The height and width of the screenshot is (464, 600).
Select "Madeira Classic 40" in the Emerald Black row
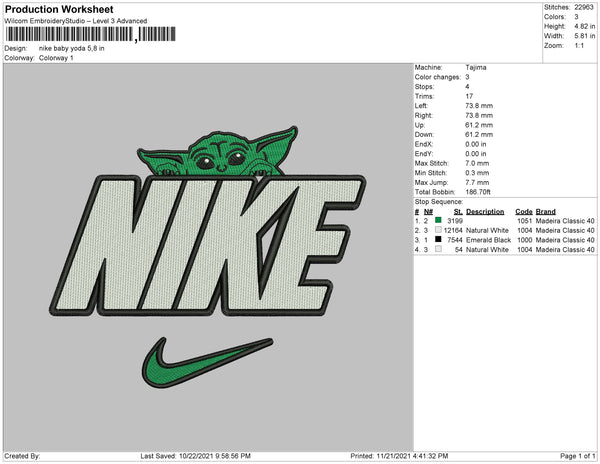[565, 240]
